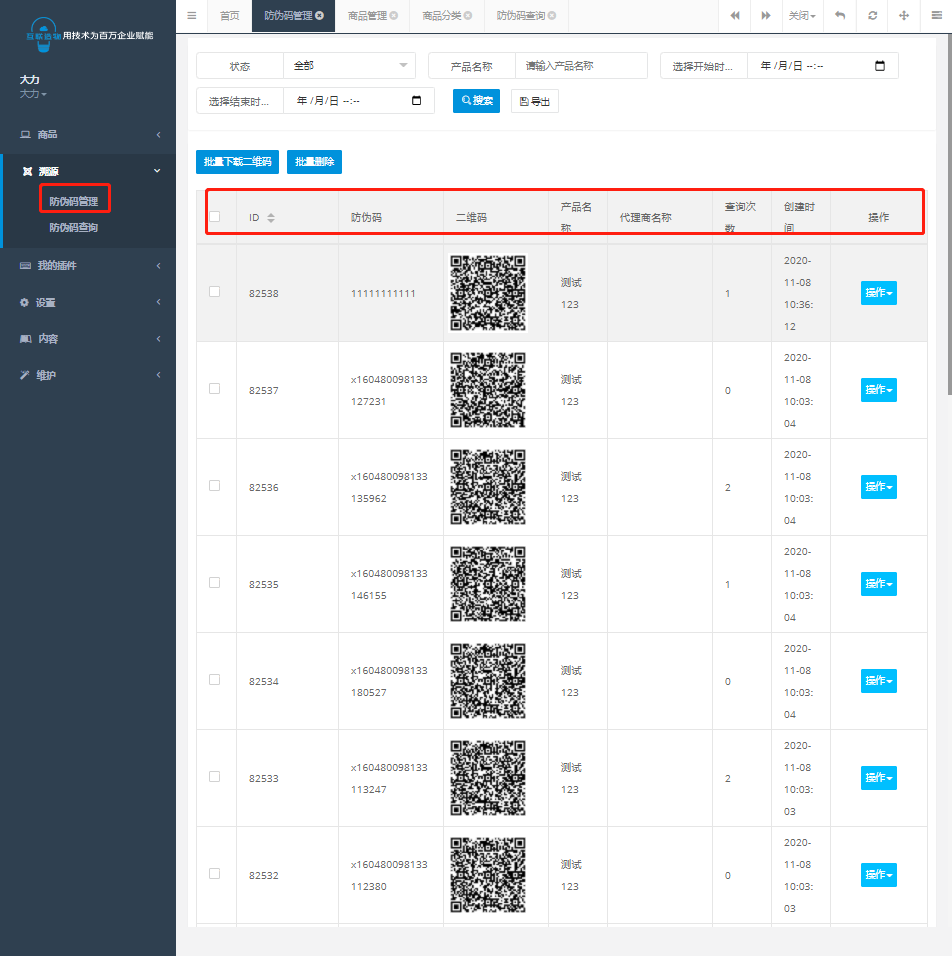Screen dimensions: 952x956
Task: Tick checkbox for row 82532
Action: click(215, 873)
